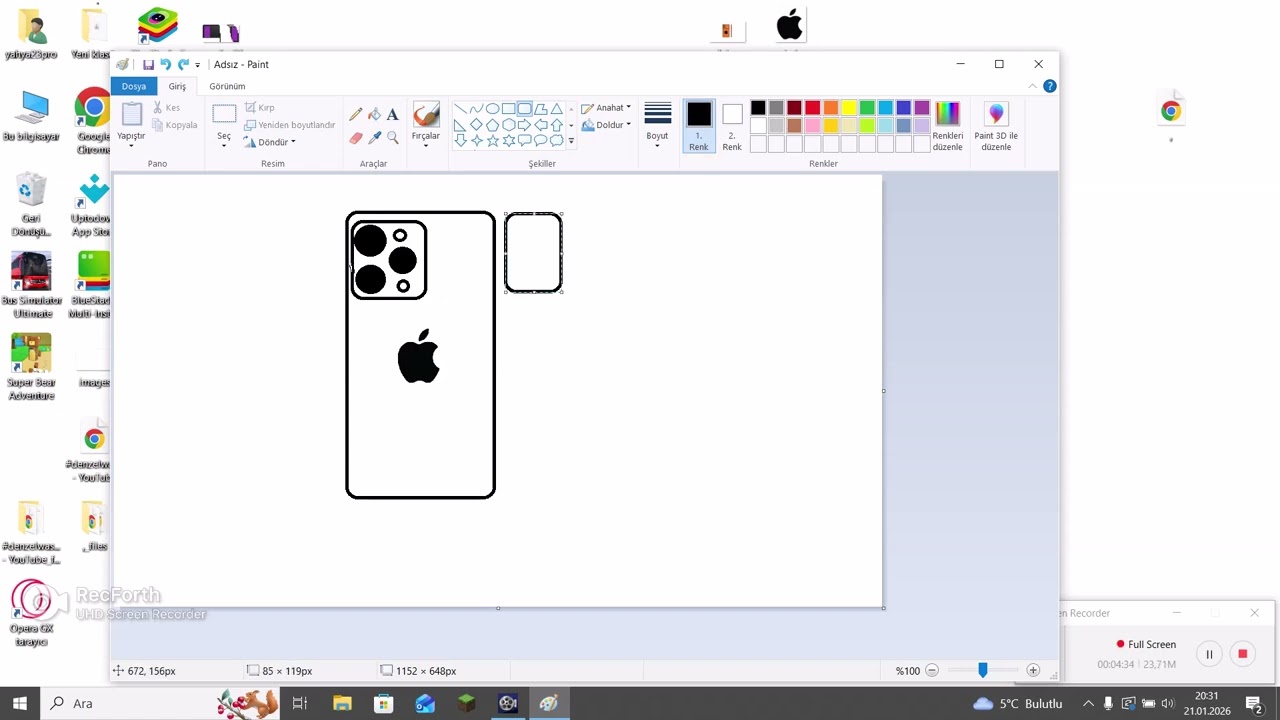The height and width of the screenshot is (720, 1280).
Task: Open Paint help question mark icon
Action: (x=1049, y=86)
